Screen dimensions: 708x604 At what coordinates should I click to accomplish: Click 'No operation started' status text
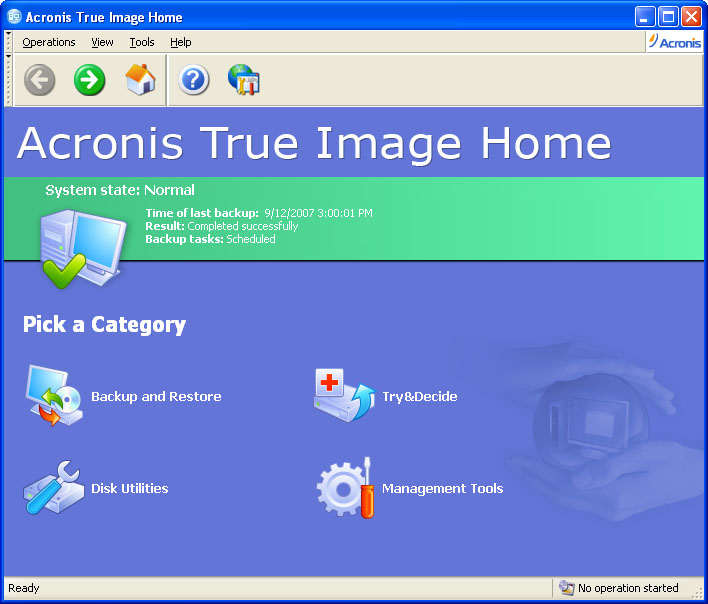(x=628, y=588)
